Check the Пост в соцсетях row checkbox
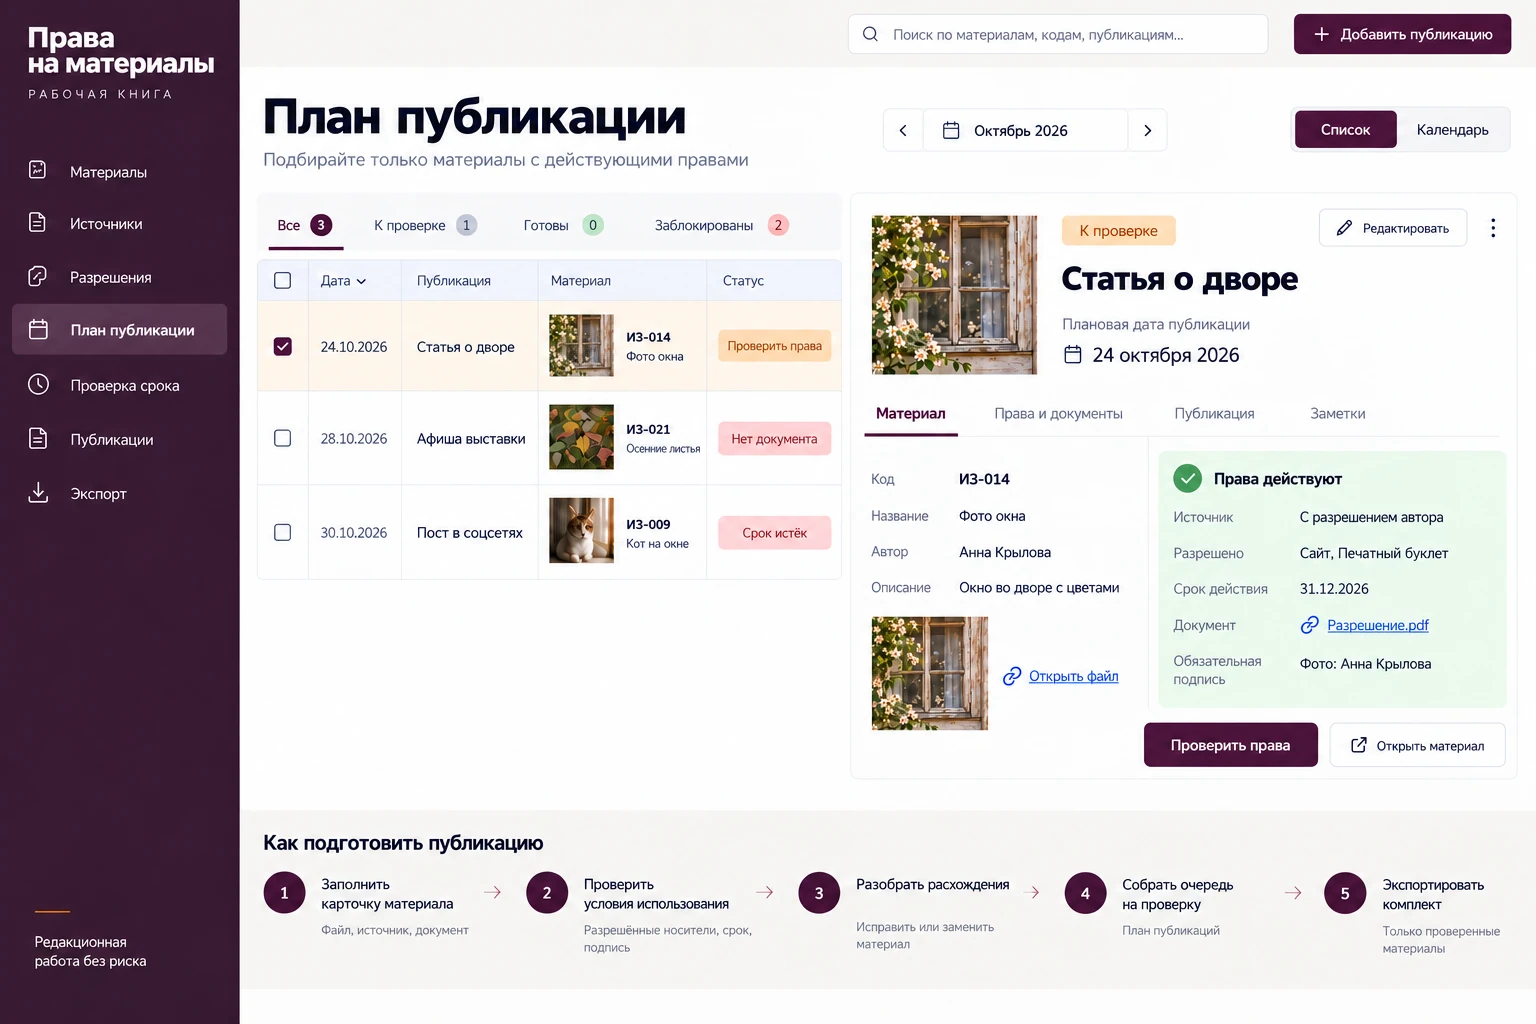This screenshot has height=1024, width=1536. 283,532
